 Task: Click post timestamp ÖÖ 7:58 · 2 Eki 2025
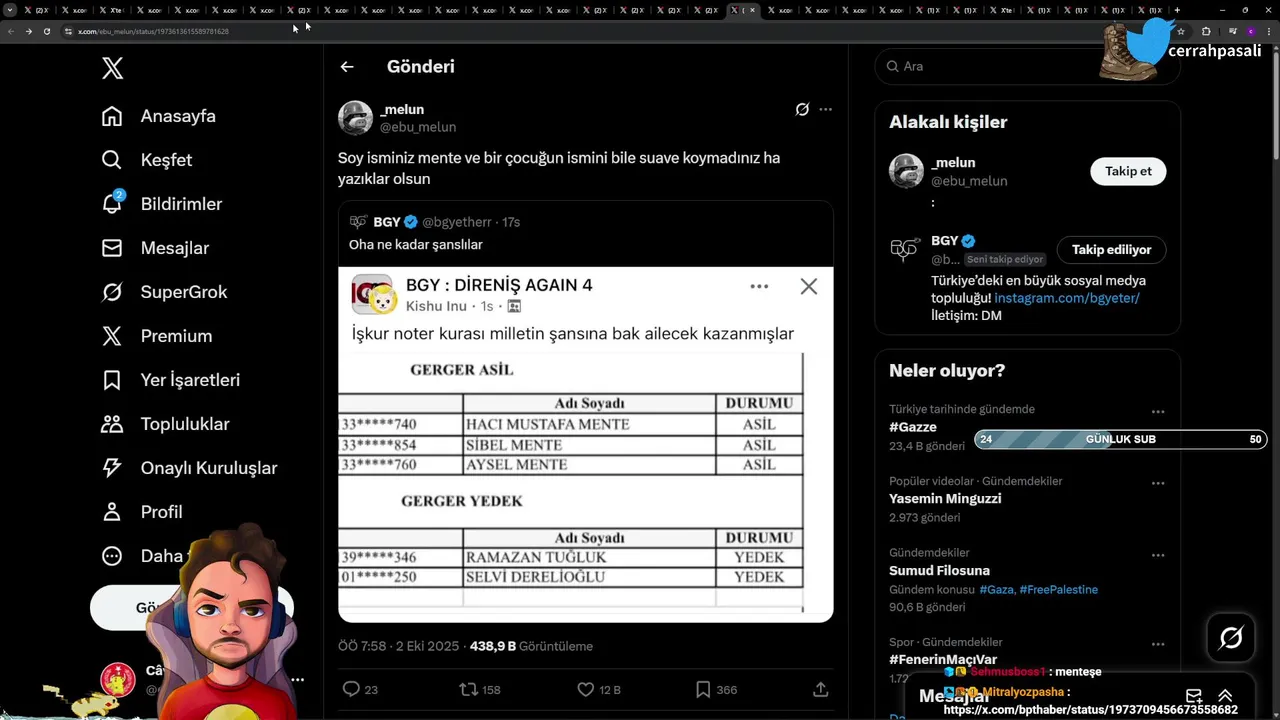pos(400,646)
